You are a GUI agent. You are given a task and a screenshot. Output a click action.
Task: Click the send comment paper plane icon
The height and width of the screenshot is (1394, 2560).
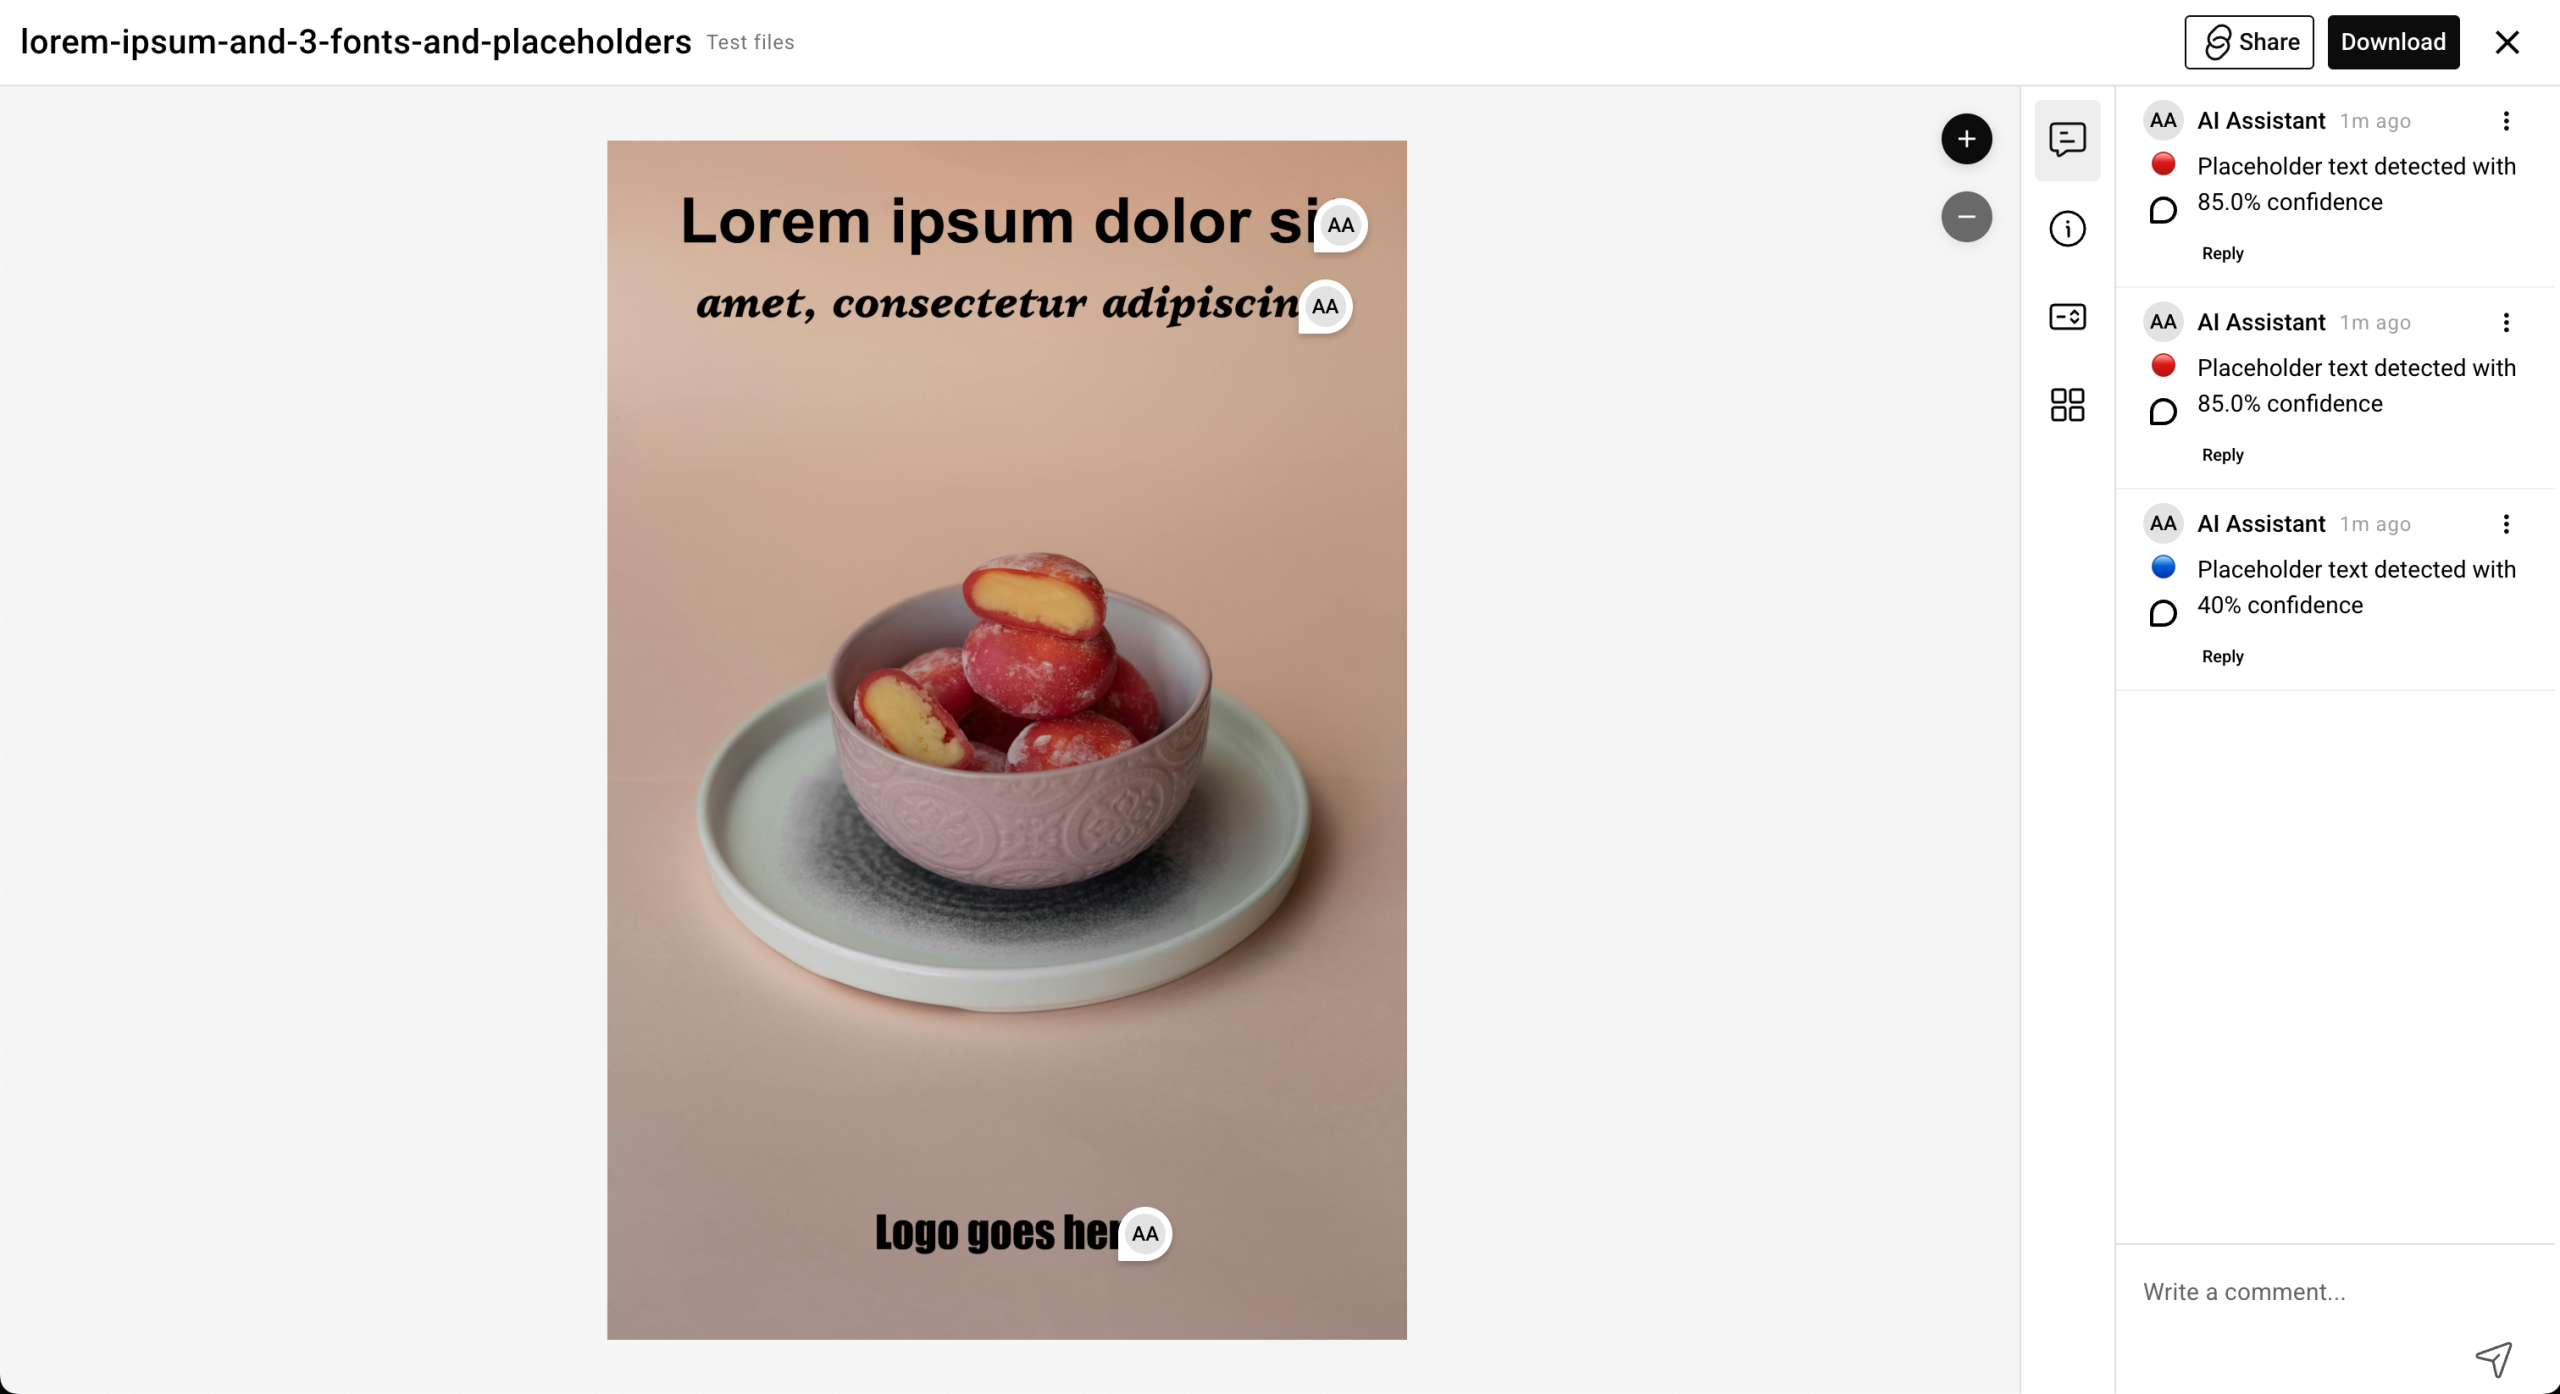pos(2493,1359)
